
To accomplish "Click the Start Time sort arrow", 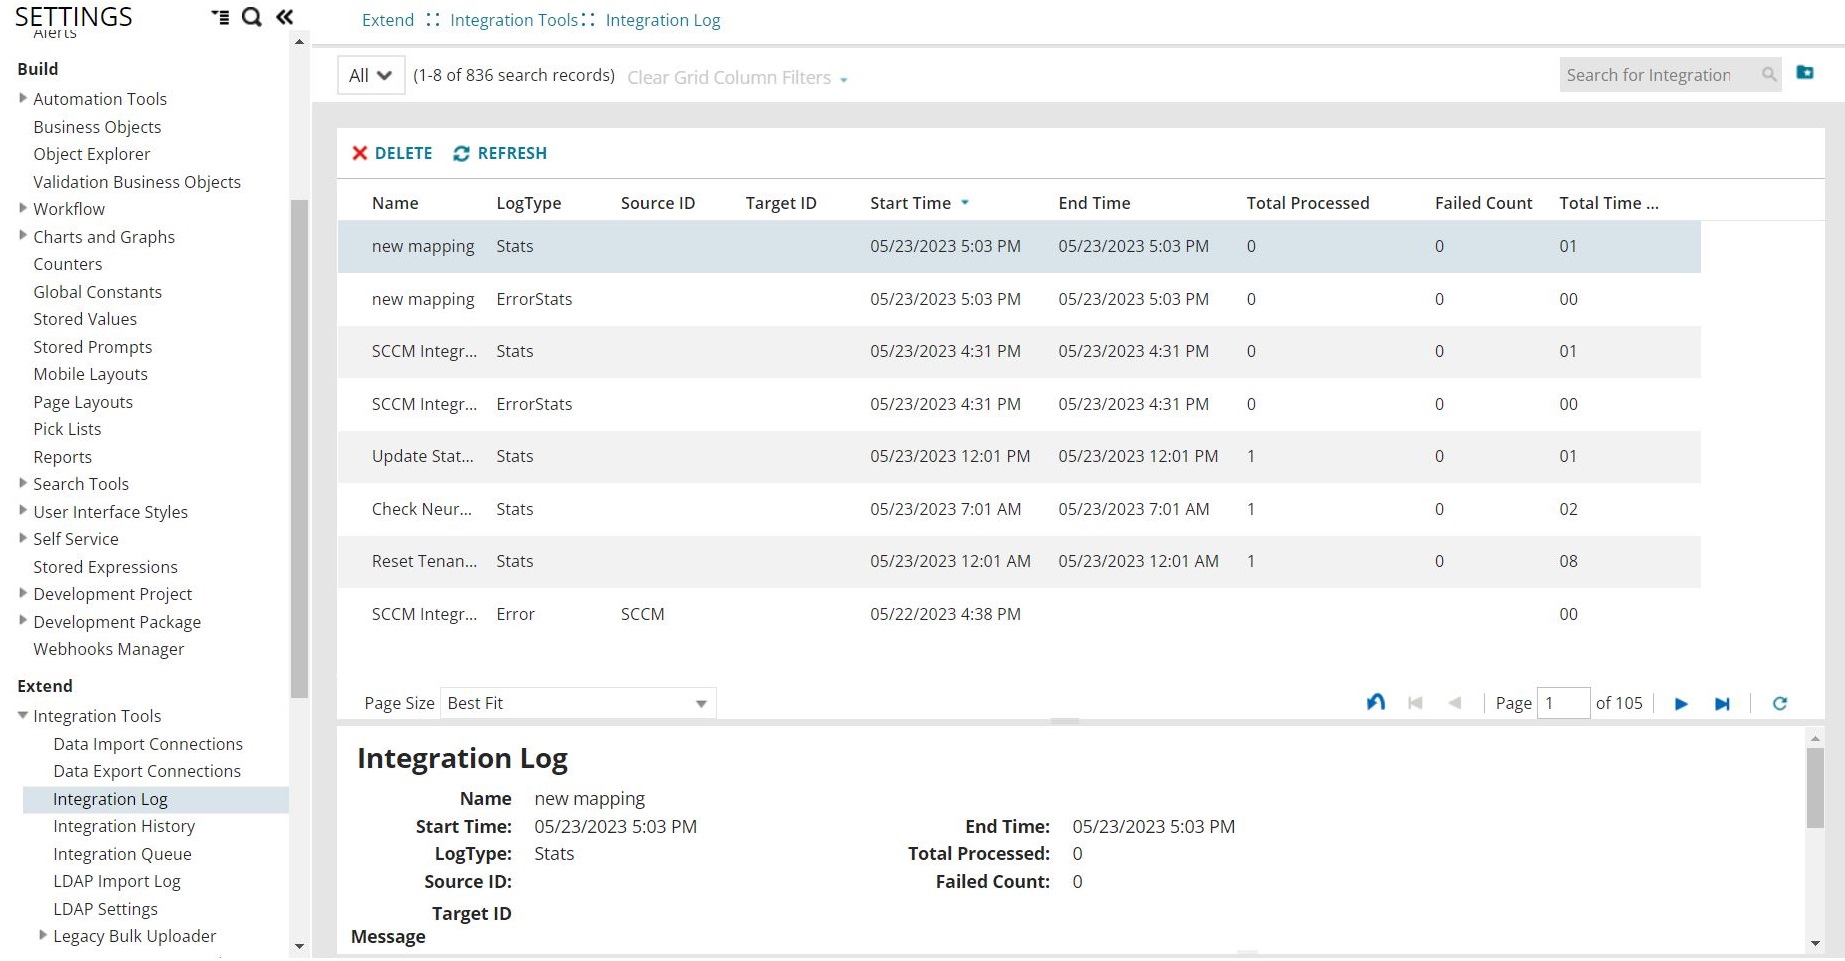I will click(965, 202).
